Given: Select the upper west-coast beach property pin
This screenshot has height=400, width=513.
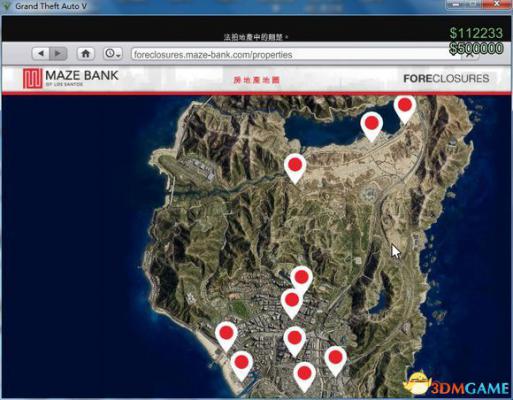Looking at the screenshot, I should [226, 336].
